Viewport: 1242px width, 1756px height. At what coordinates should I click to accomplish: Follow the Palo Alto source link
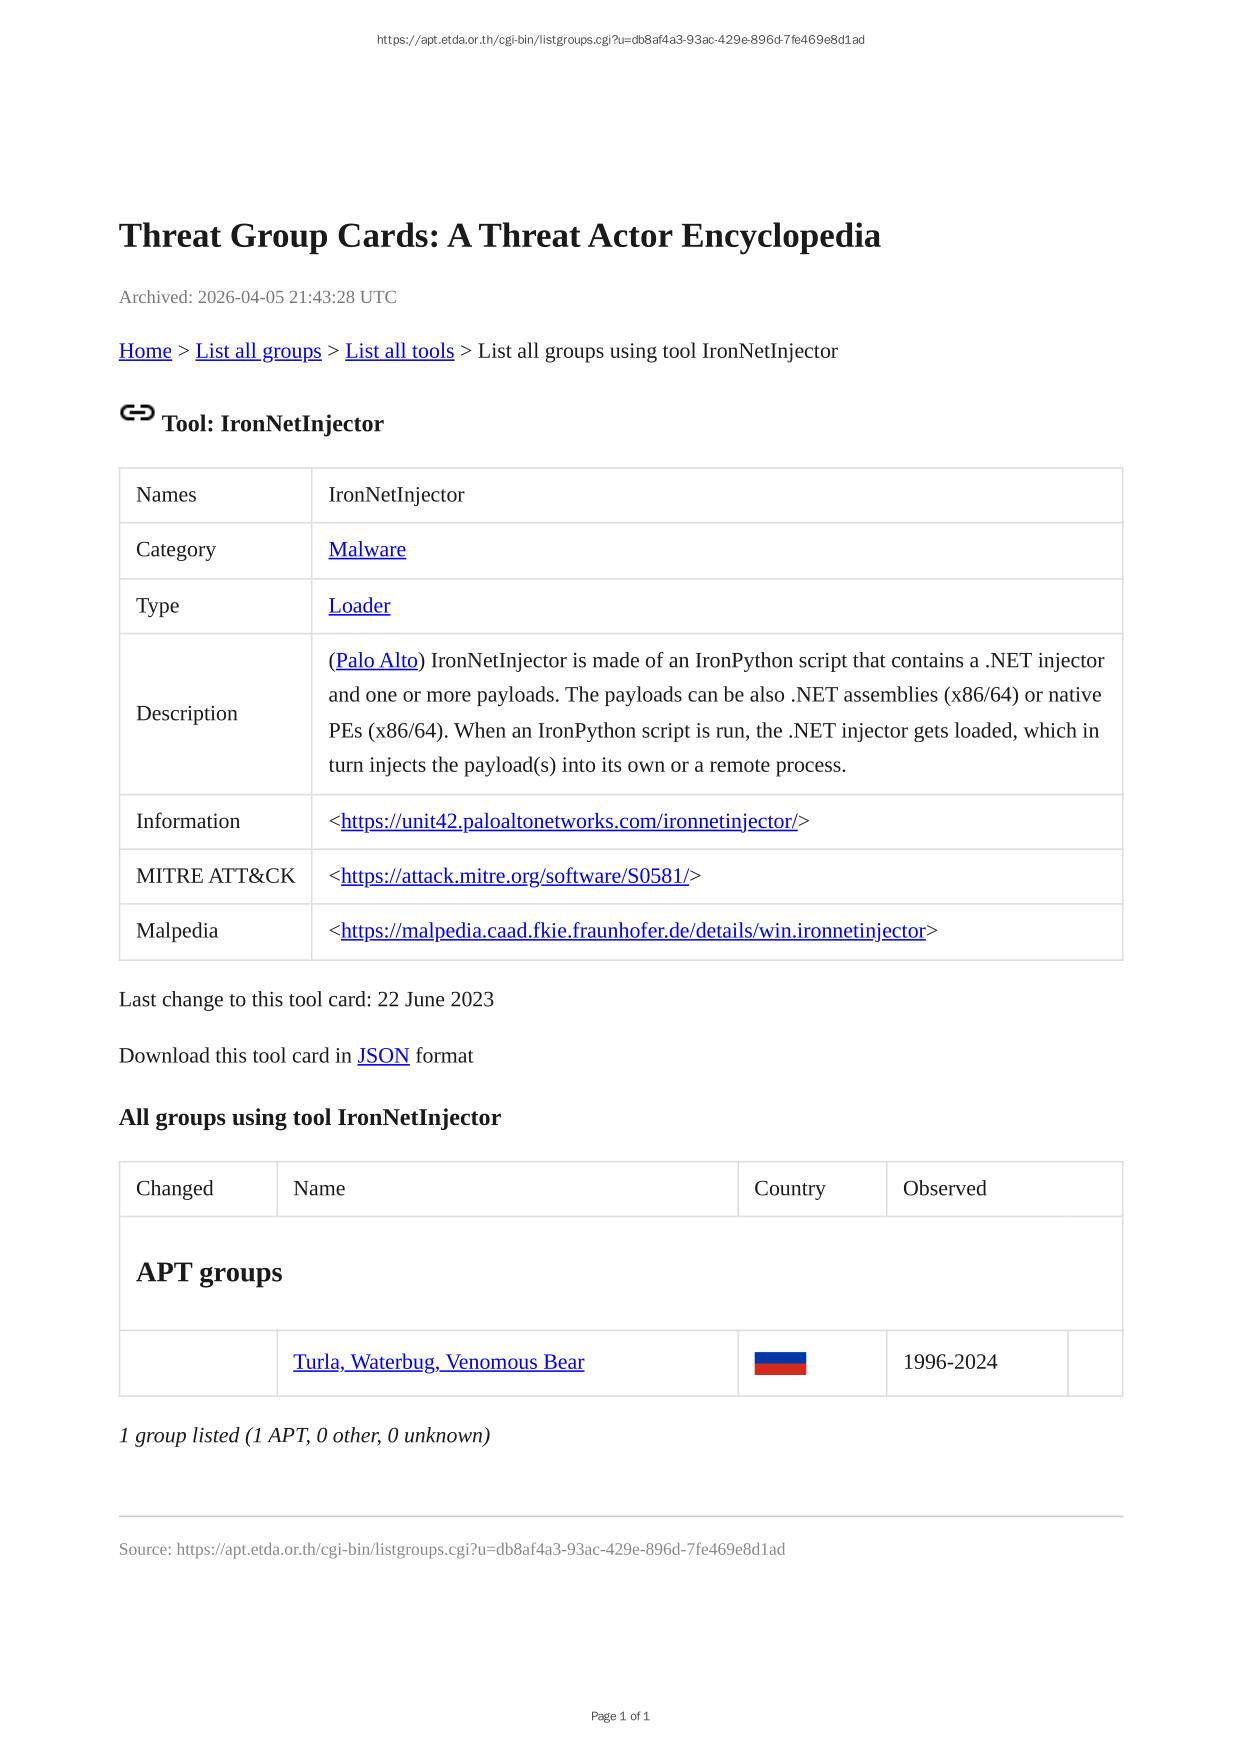coord(377,661)
